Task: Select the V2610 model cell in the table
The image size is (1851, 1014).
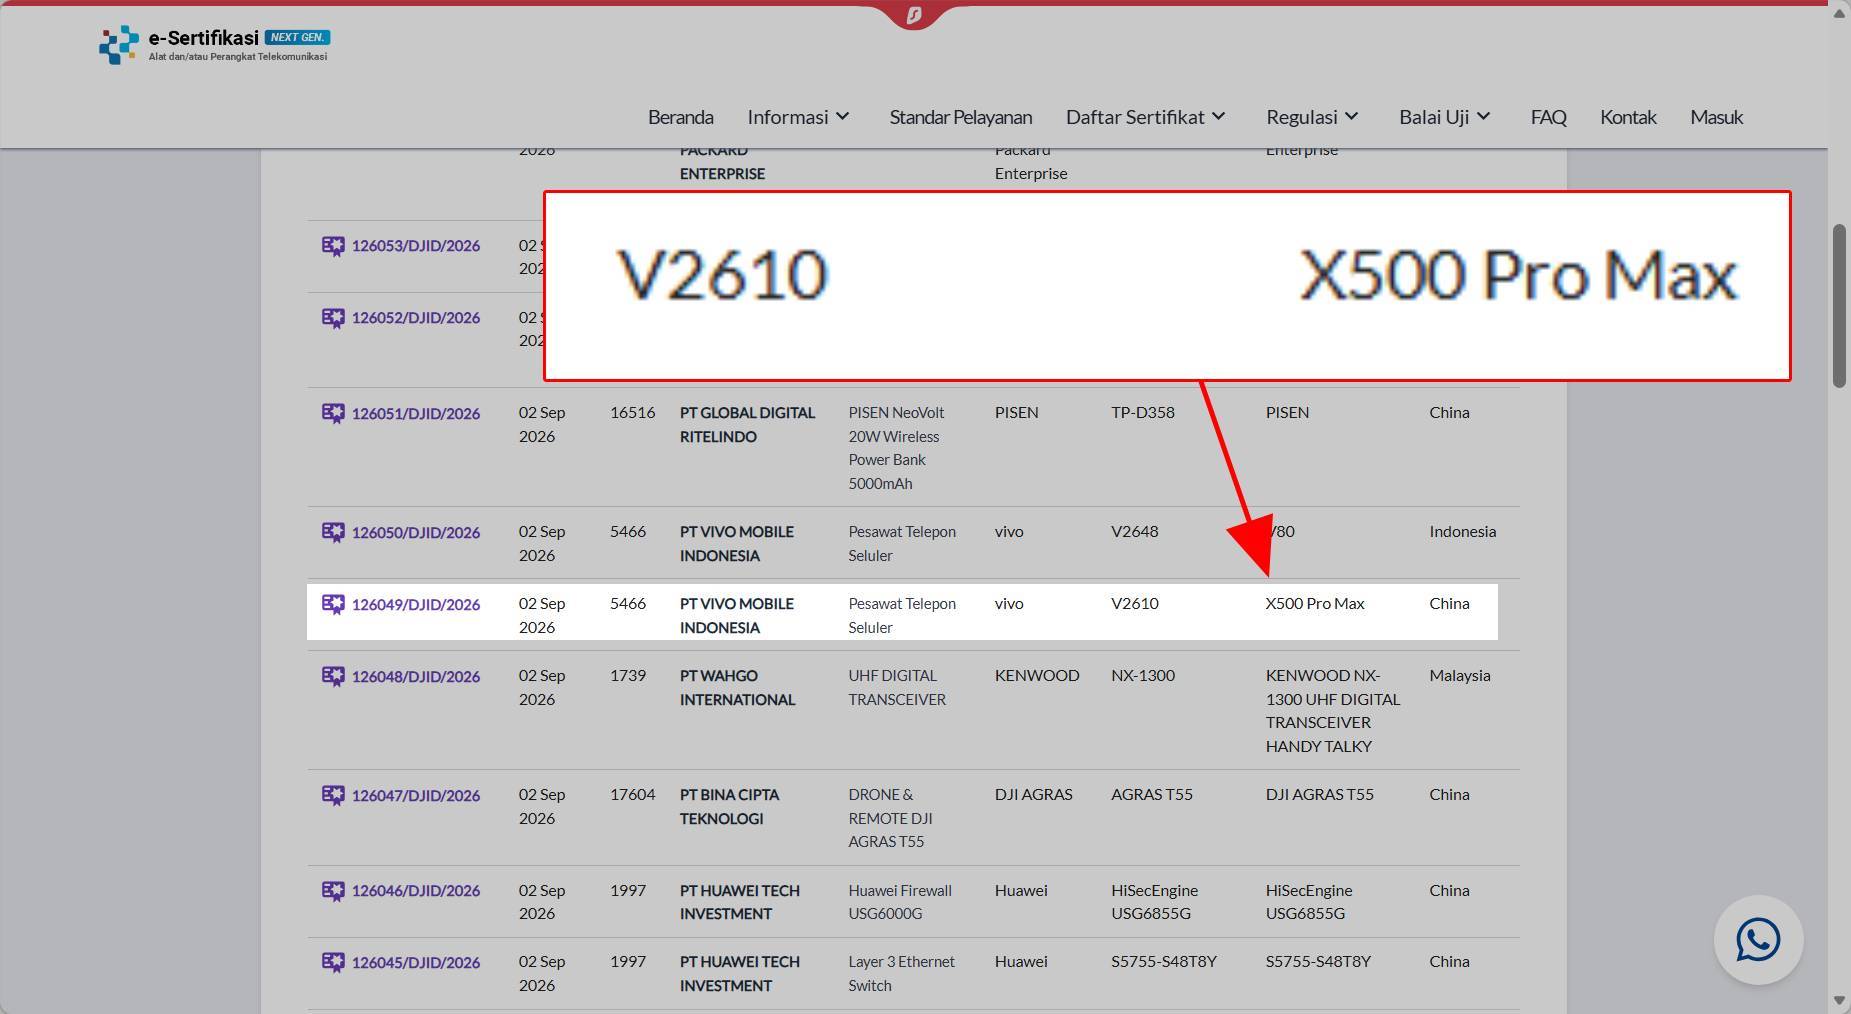Action: (x=1135, y=604)
